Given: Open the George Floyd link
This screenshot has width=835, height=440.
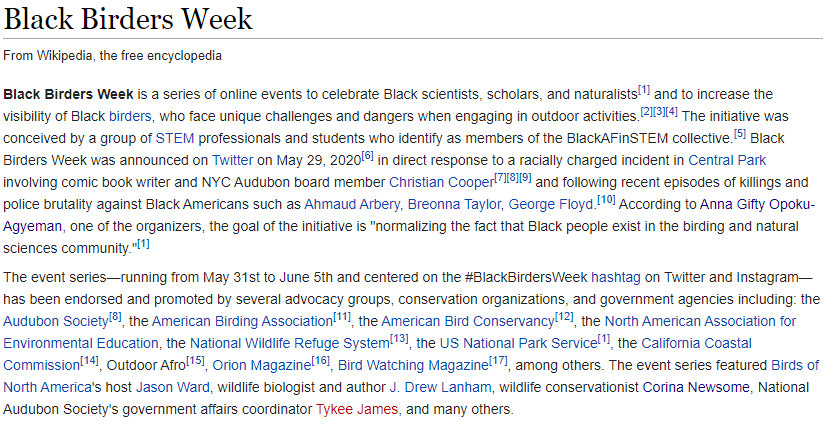Looking at the screenshot, I should [x=551, y=205].
